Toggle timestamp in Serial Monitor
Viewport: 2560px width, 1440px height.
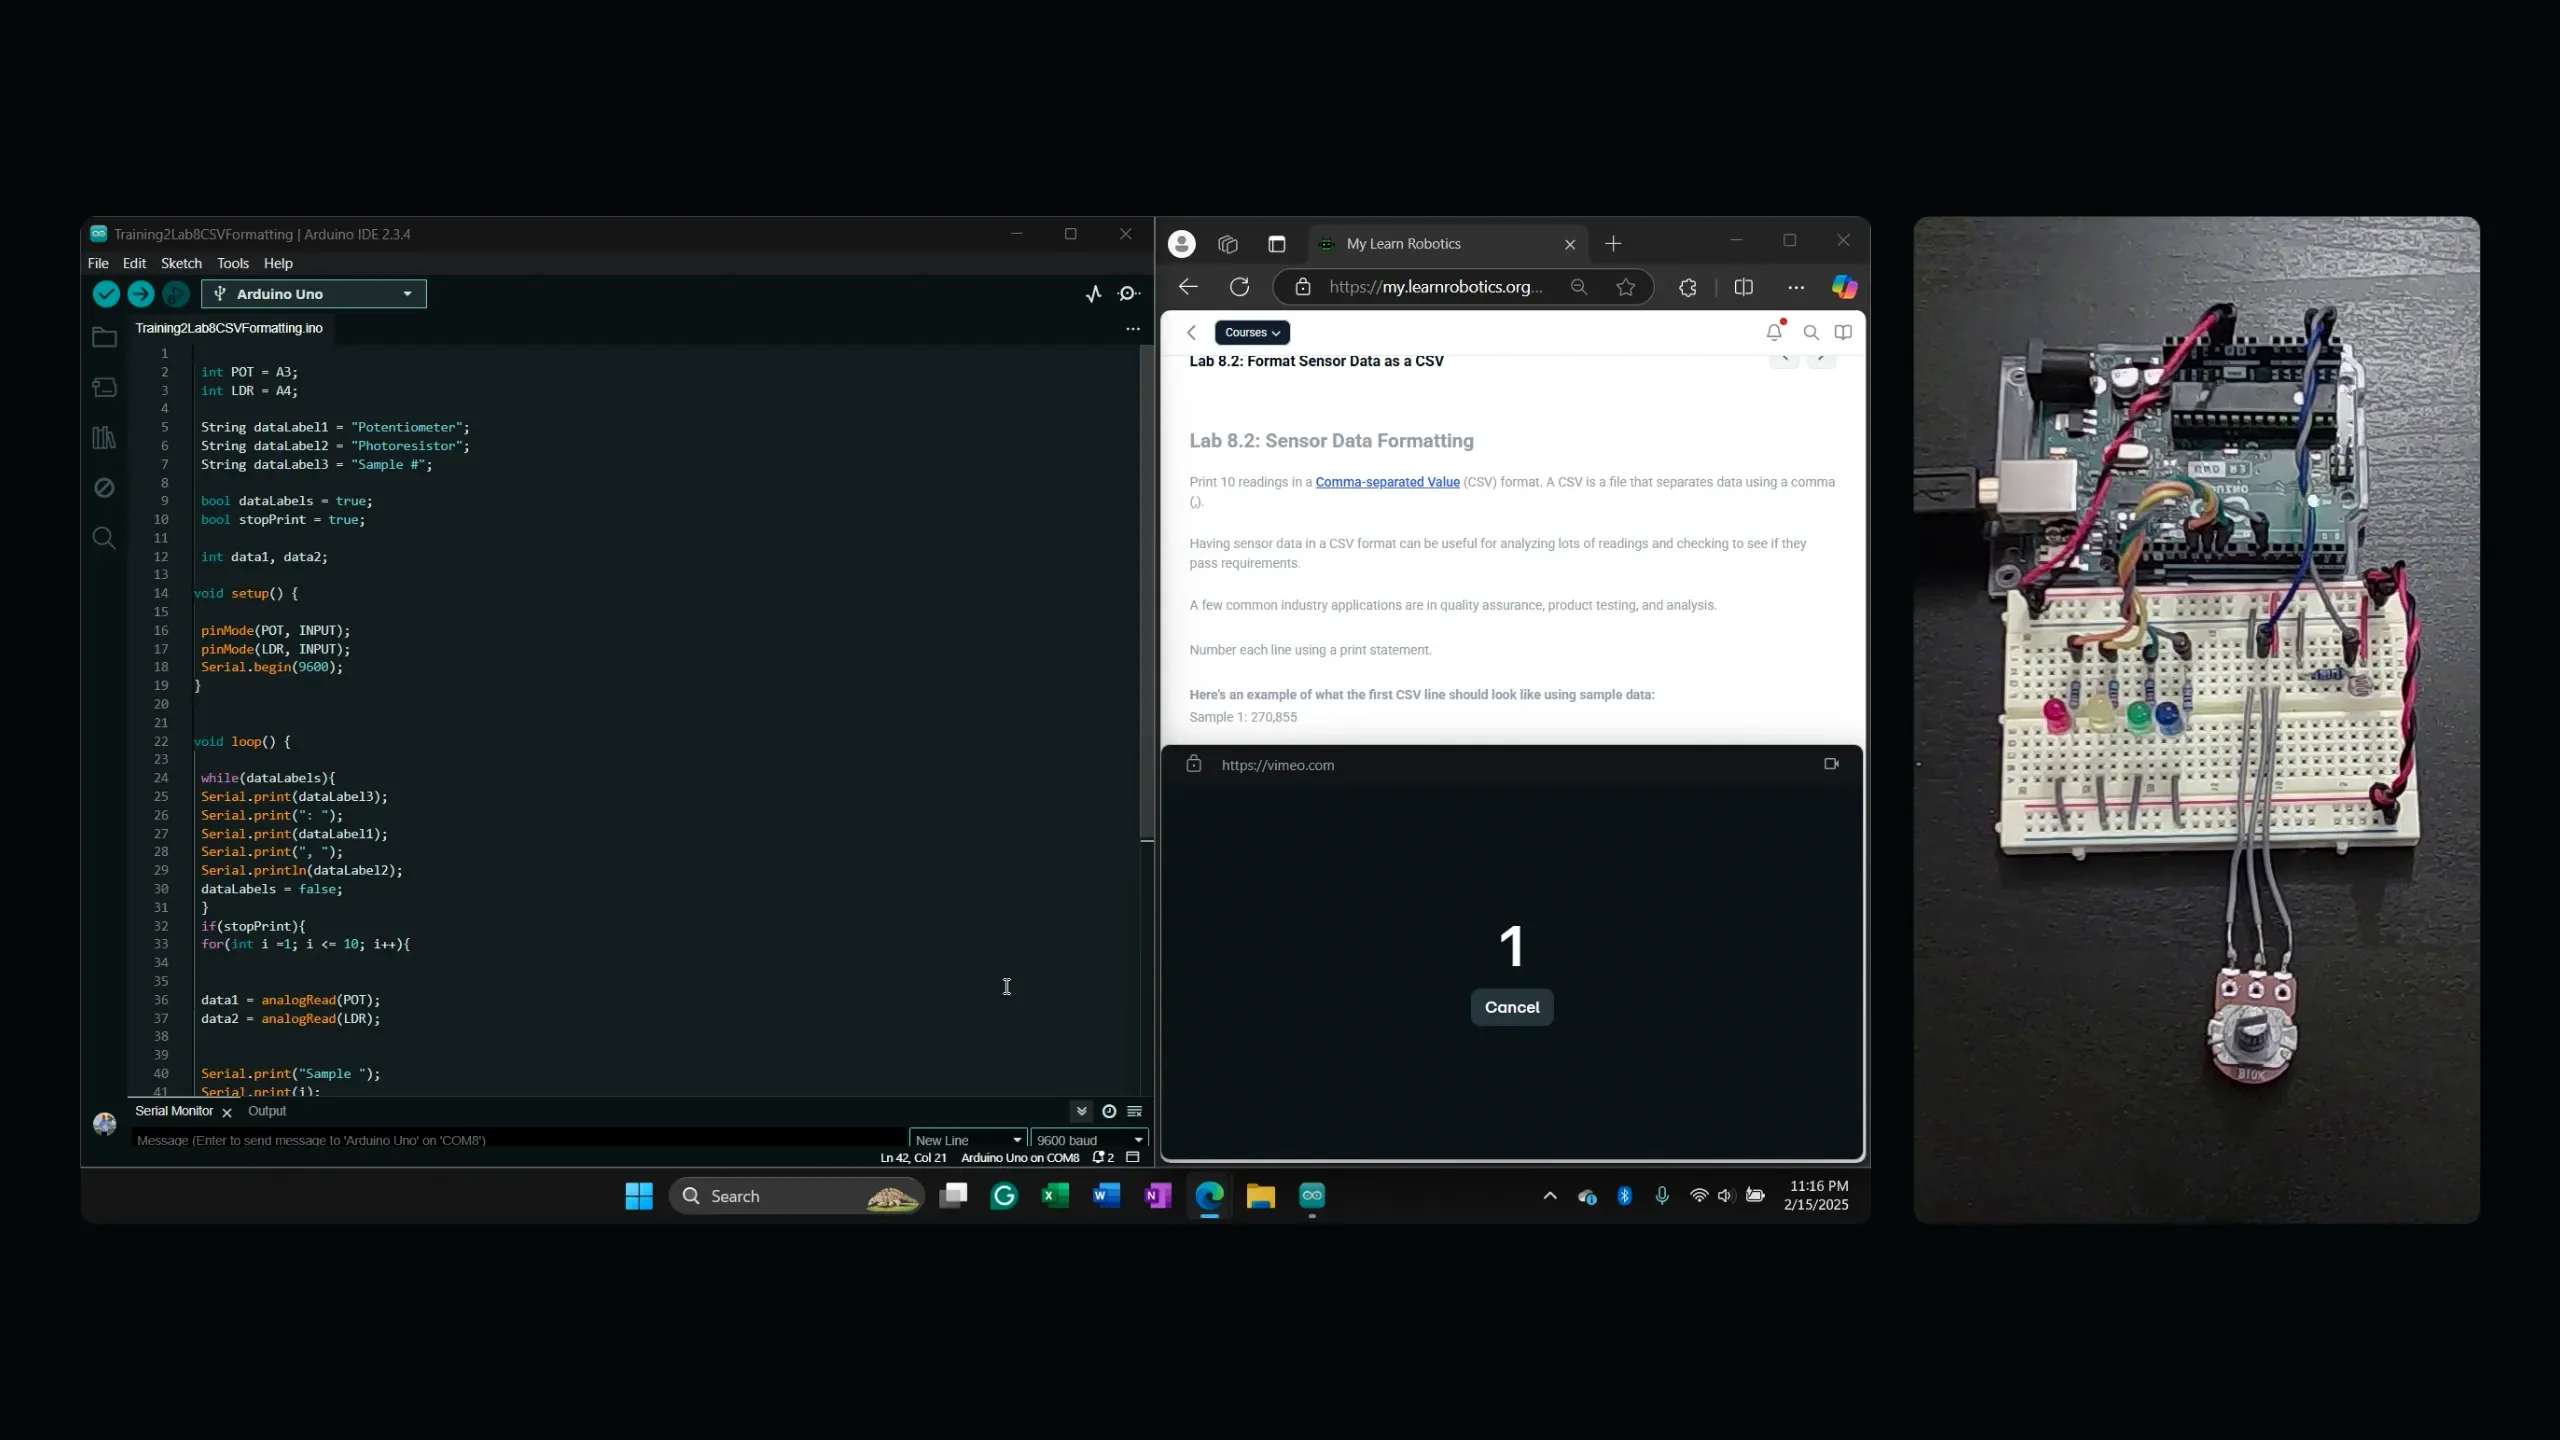(x=1108, y=1111)
